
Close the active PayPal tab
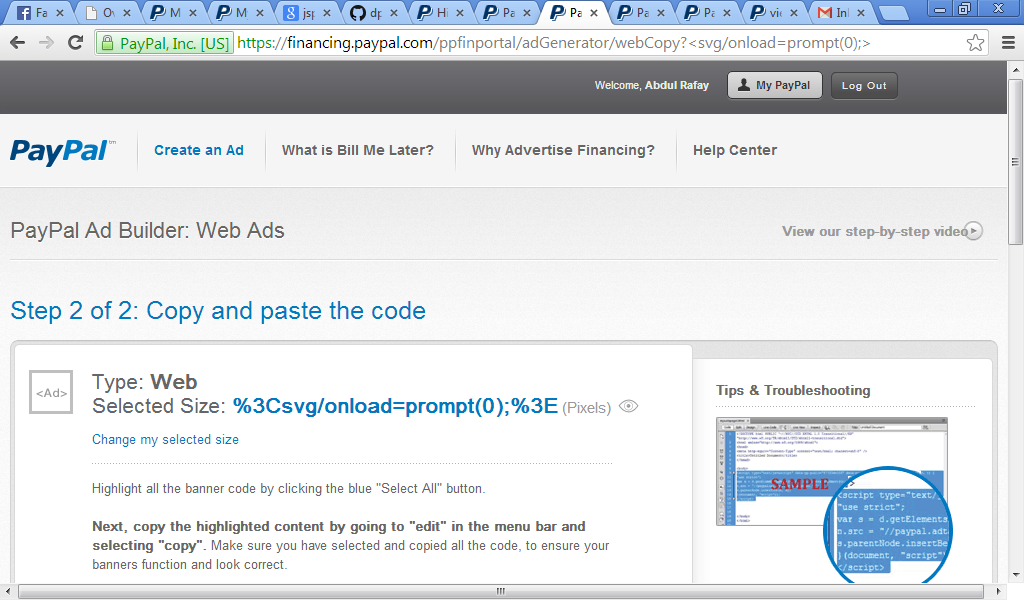[x=594, y=12]
